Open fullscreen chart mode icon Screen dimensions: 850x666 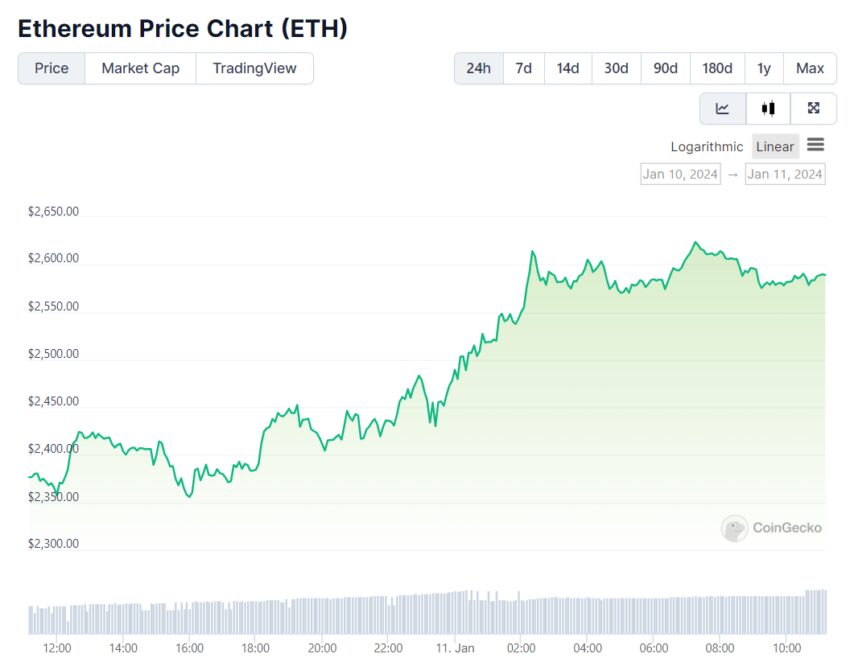pos(814,109)
